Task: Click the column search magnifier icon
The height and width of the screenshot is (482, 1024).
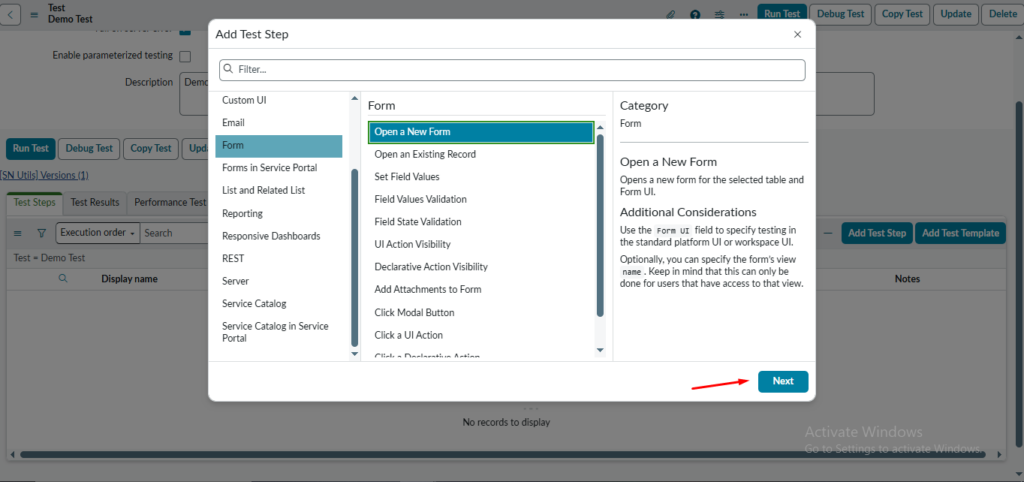Action: 63,279
